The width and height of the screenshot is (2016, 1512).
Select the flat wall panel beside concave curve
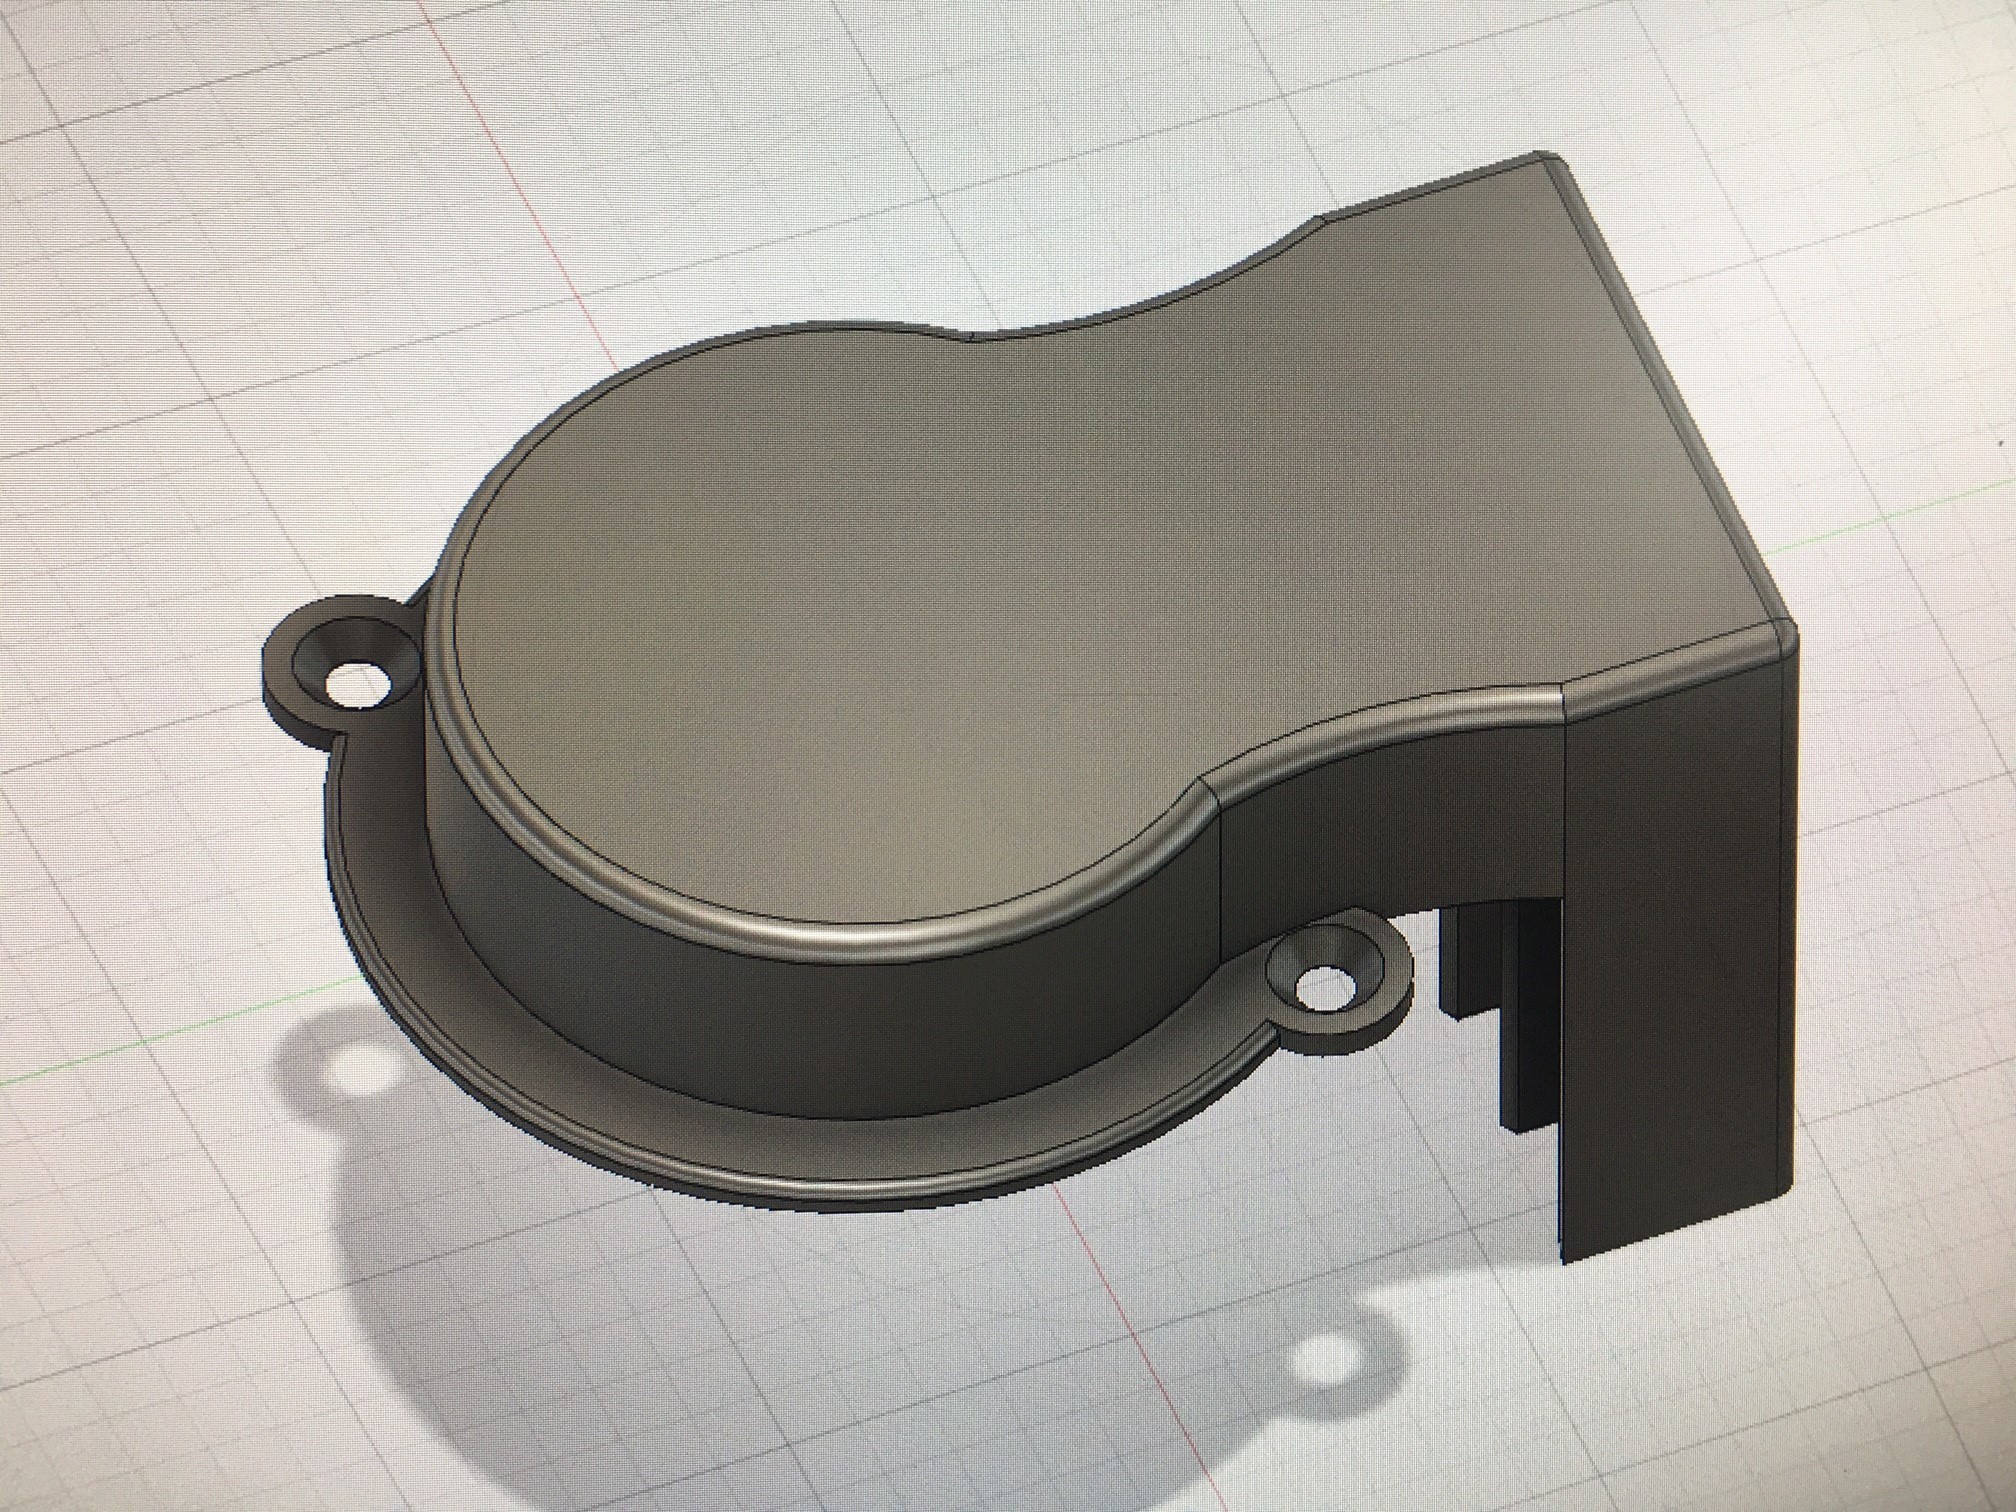1390,830
